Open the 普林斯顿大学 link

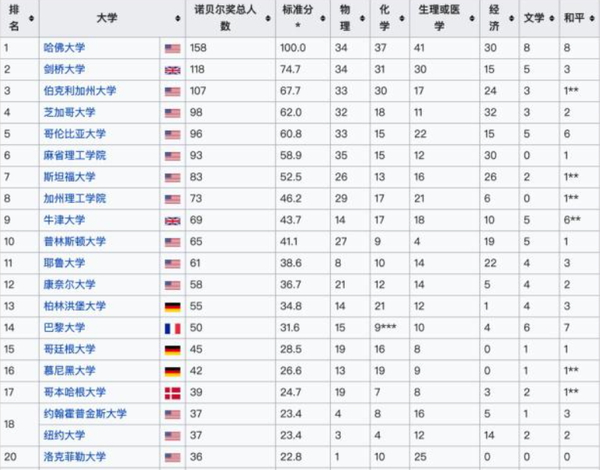coord(75,242)
